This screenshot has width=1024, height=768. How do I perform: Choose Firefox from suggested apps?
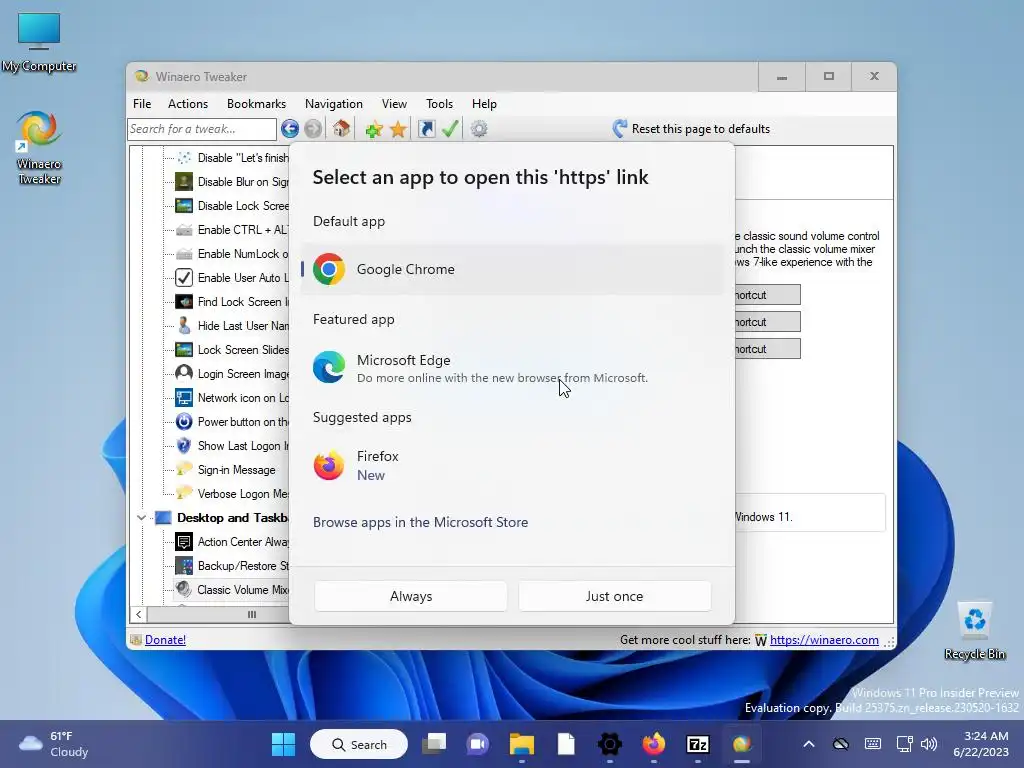513,466
